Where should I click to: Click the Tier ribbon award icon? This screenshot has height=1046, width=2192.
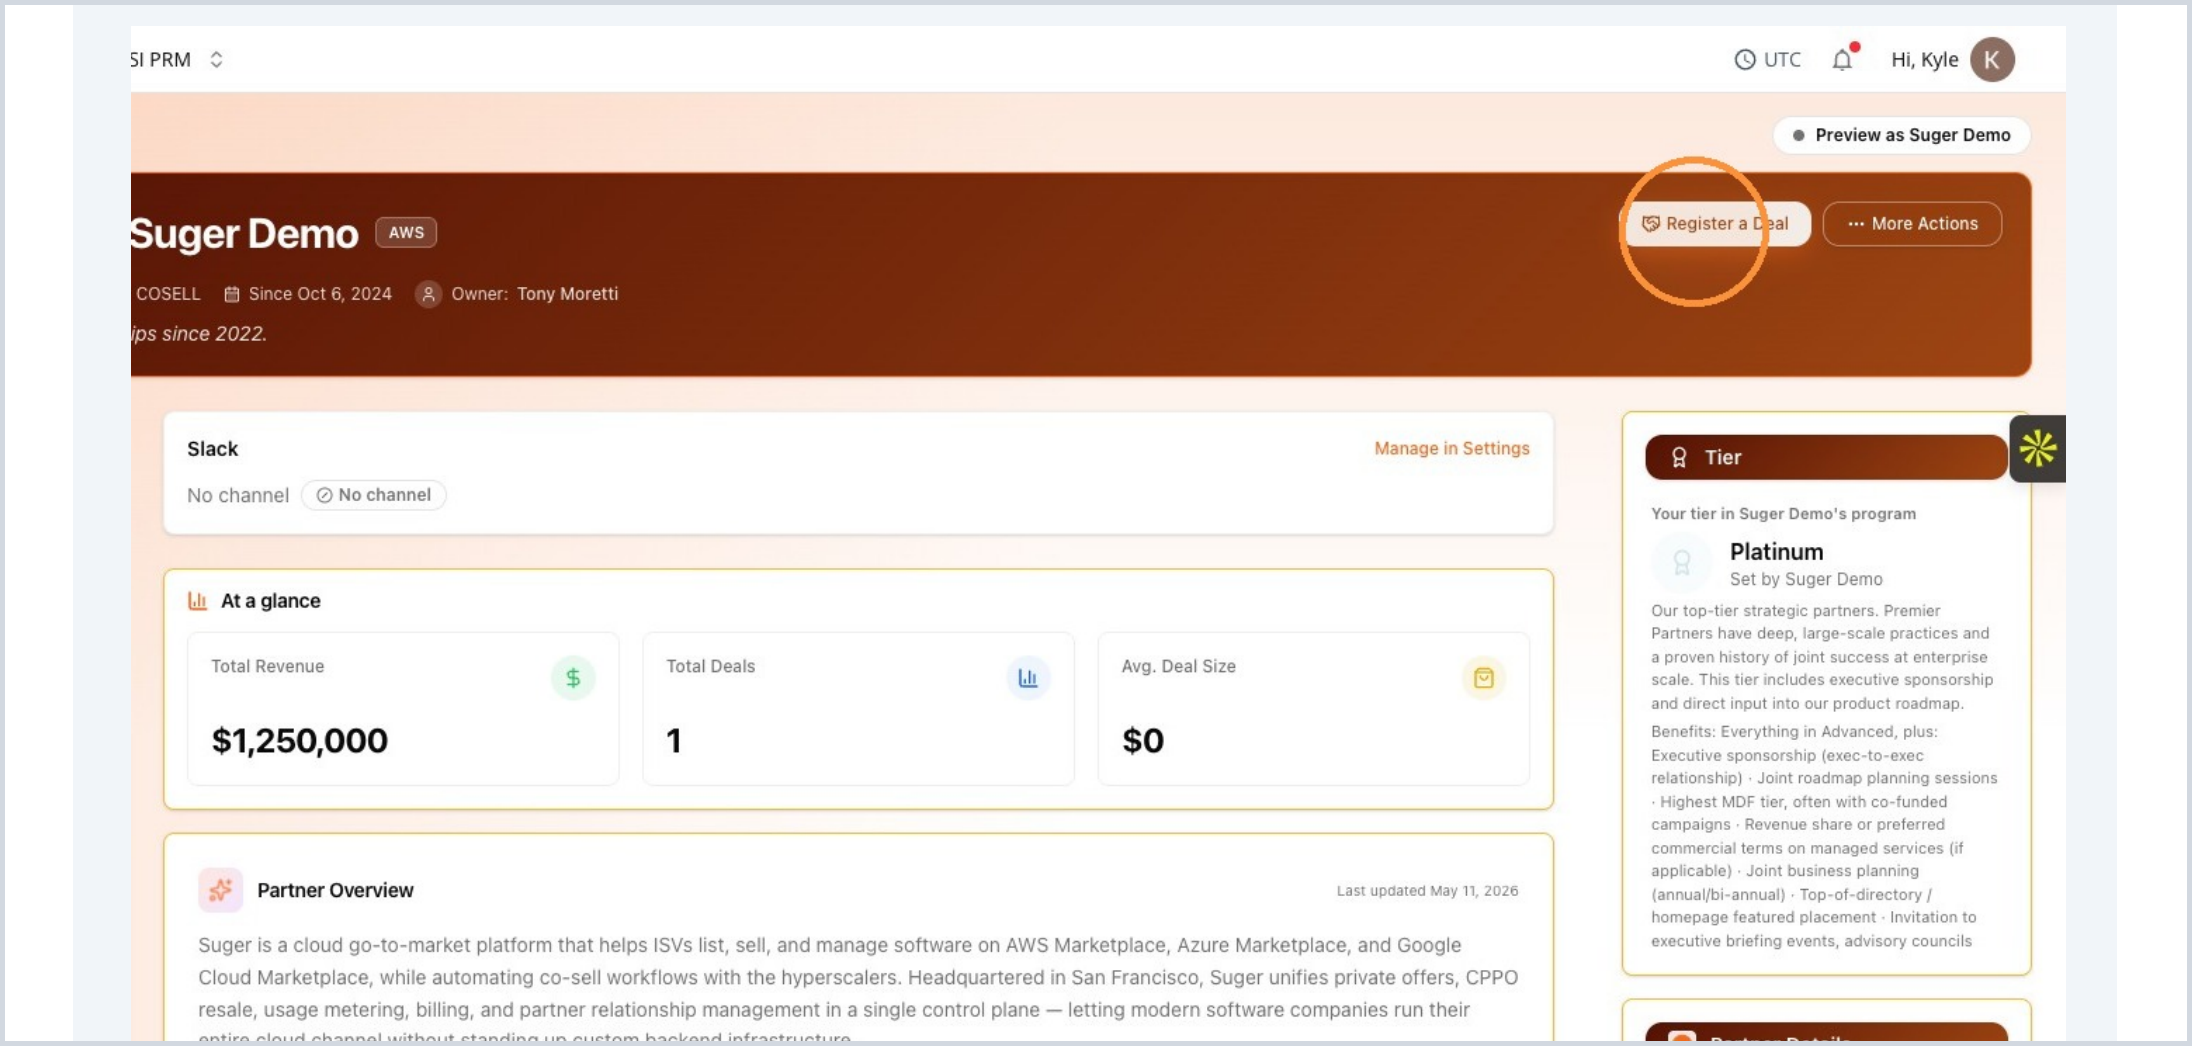tap(1679, 457)
